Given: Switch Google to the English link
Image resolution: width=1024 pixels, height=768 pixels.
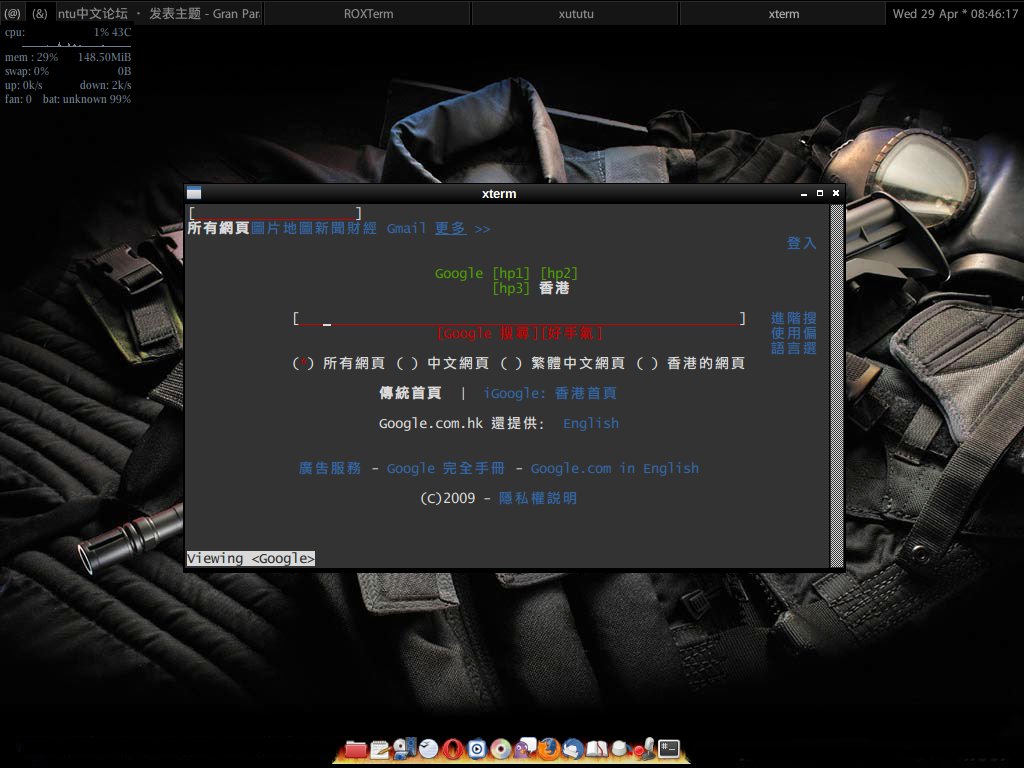Looking at the screenshot, I should click(591, 423).
